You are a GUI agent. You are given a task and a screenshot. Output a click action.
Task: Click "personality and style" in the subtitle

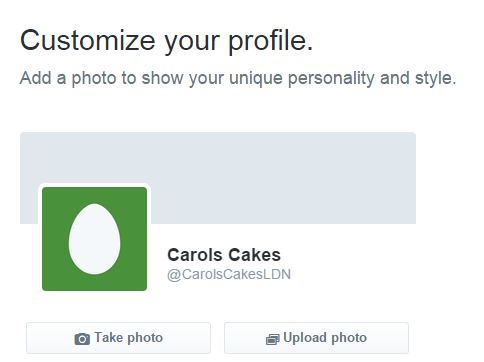372,79
